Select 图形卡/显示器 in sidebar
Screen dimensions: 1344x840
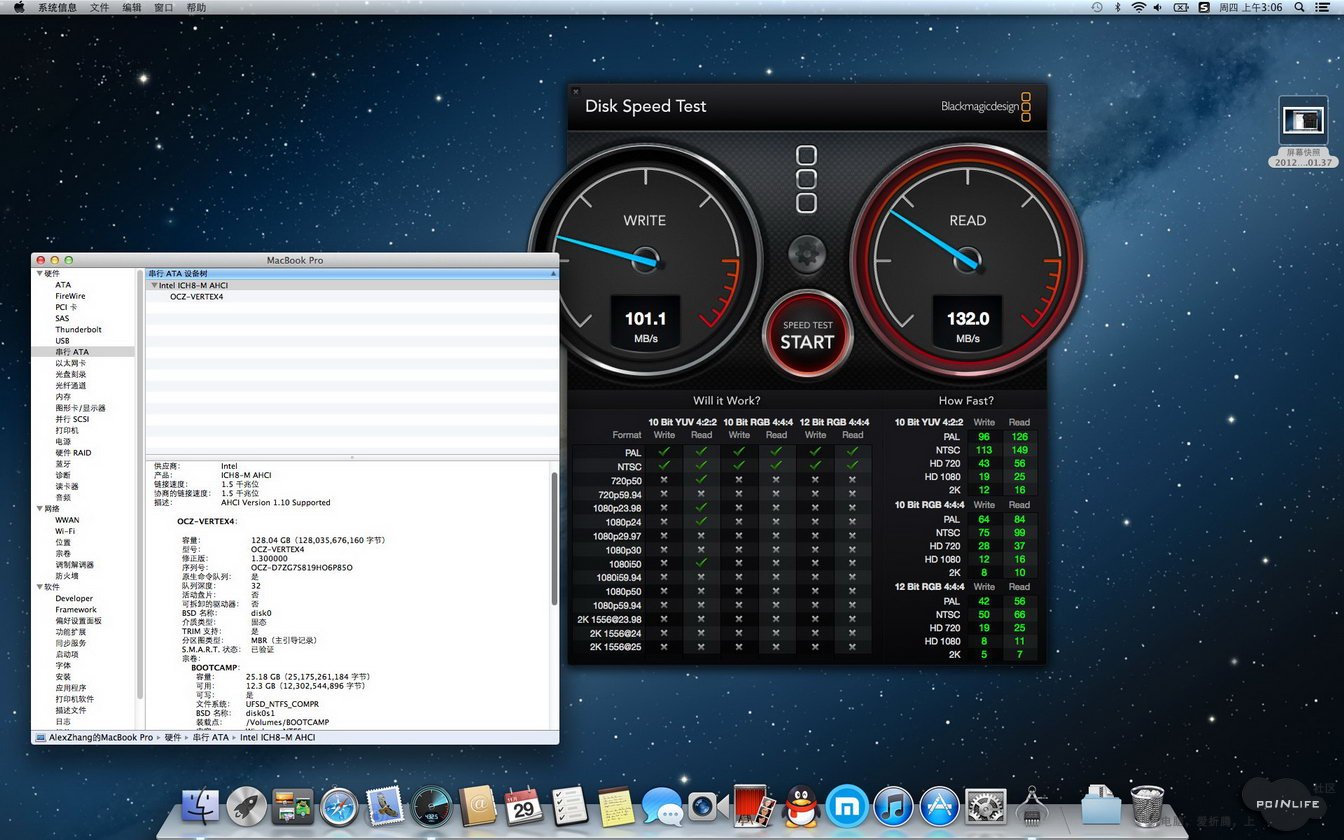(80, 408)
